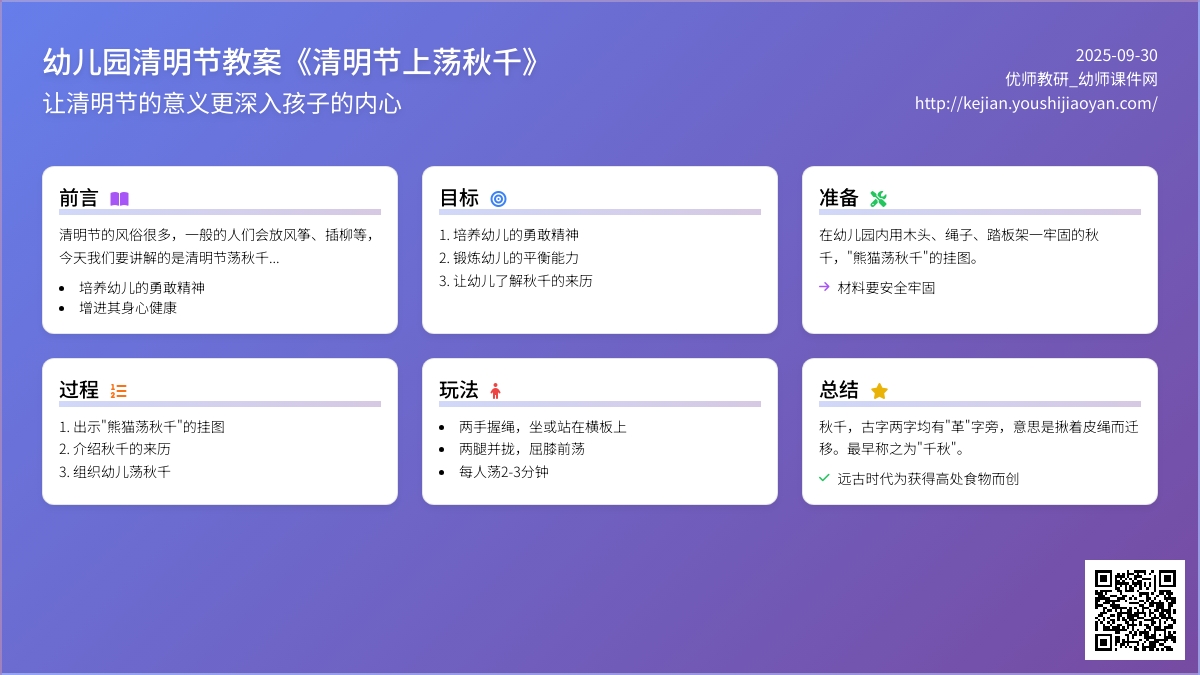
Task: Click the 优师教研_幼师课件网 site name
Action: [1081, 79]
